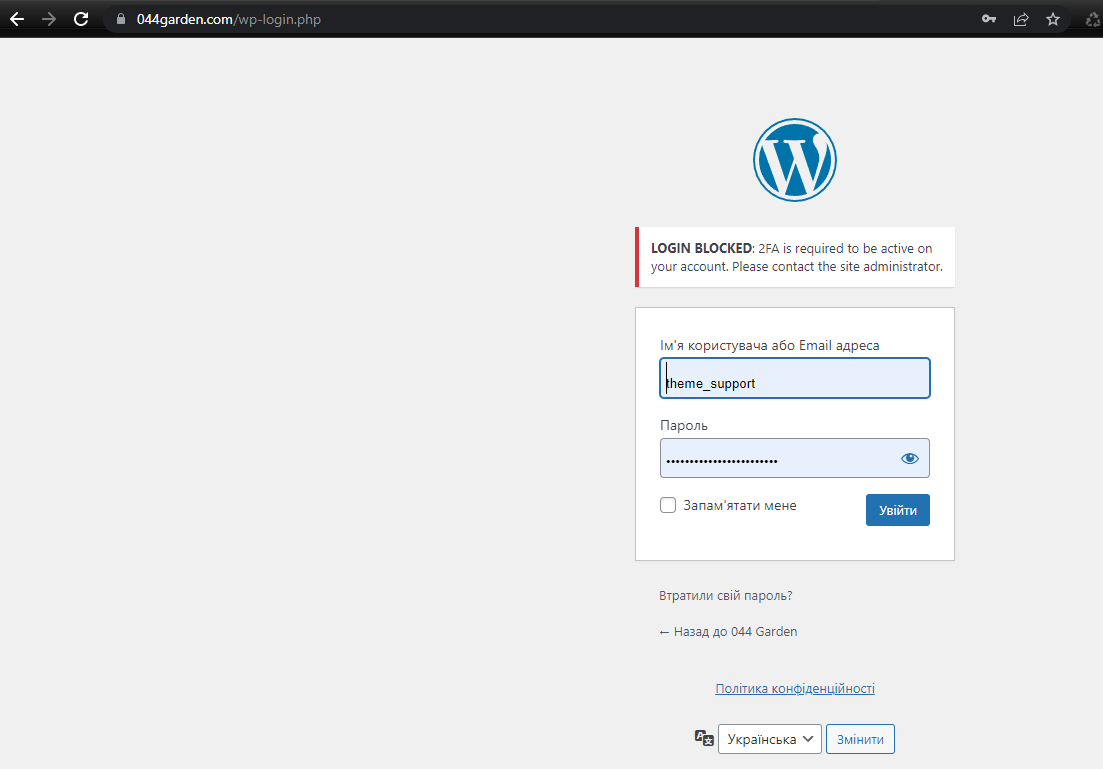
Task: Reload the page with the refresh icon
Action: (x=81, y=19)
